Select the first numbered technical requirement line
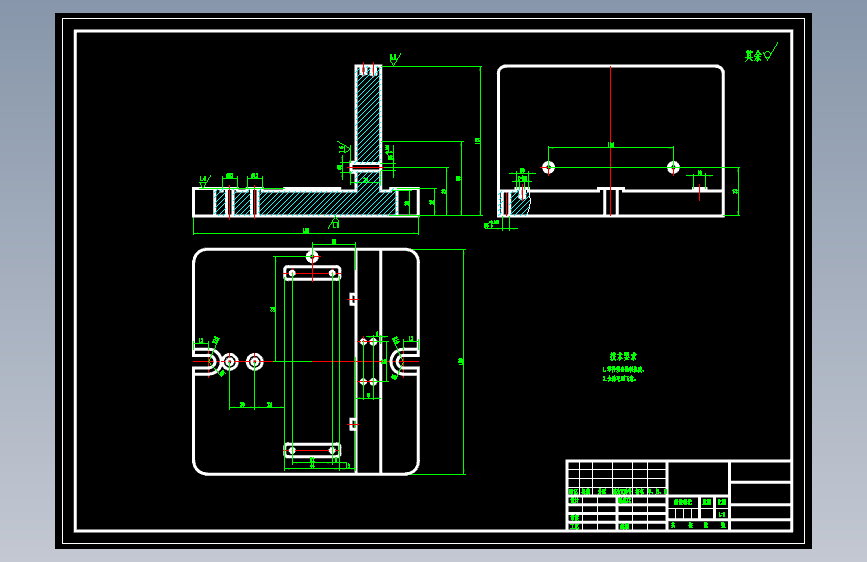 [624, 370]
